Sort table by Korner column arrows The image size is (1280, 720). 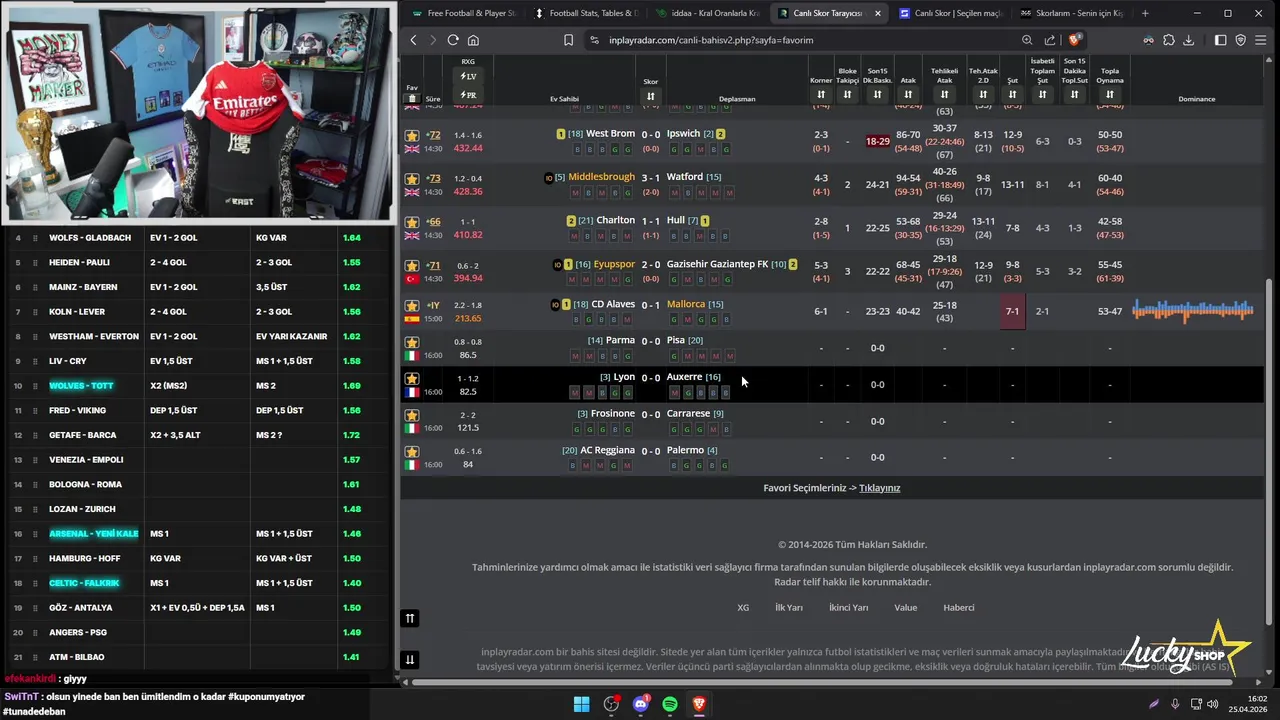click(821, 95)
